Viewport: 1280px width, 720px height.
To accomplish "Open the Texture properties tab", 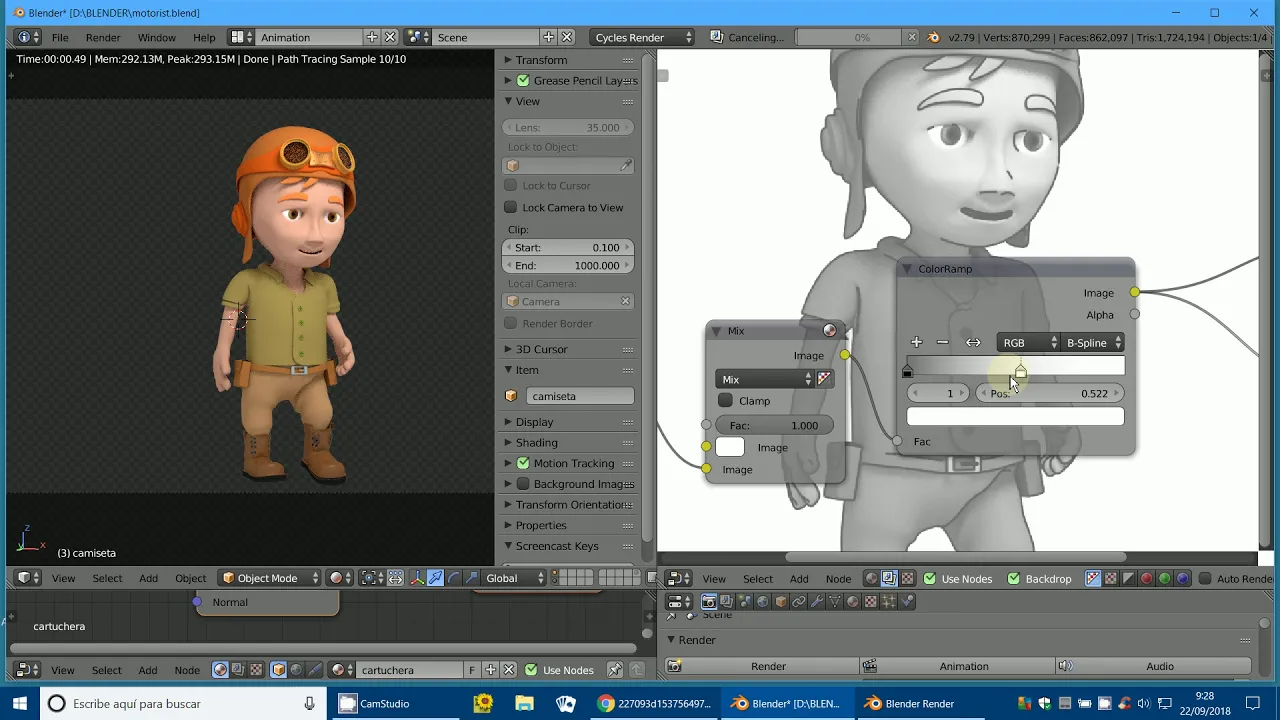I will (x=871, y=601).
